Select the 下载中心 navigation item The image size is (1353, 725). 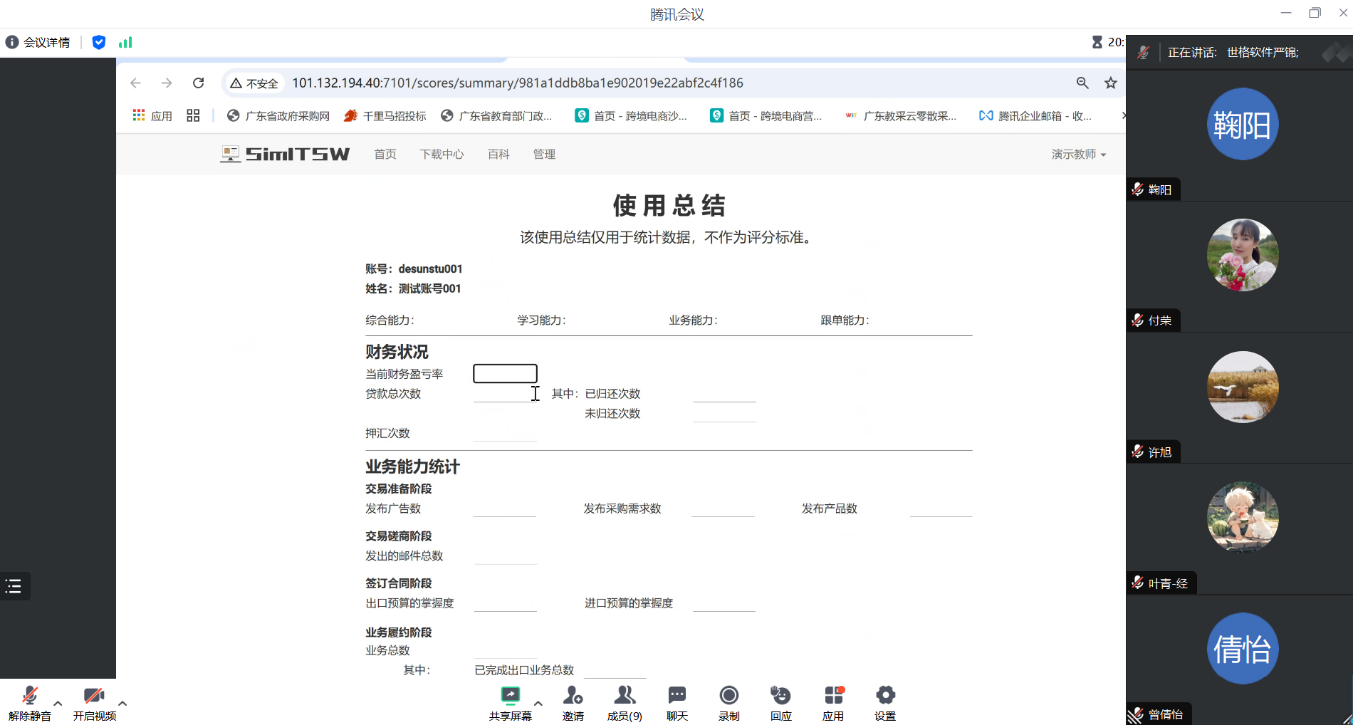coord(441,155)
